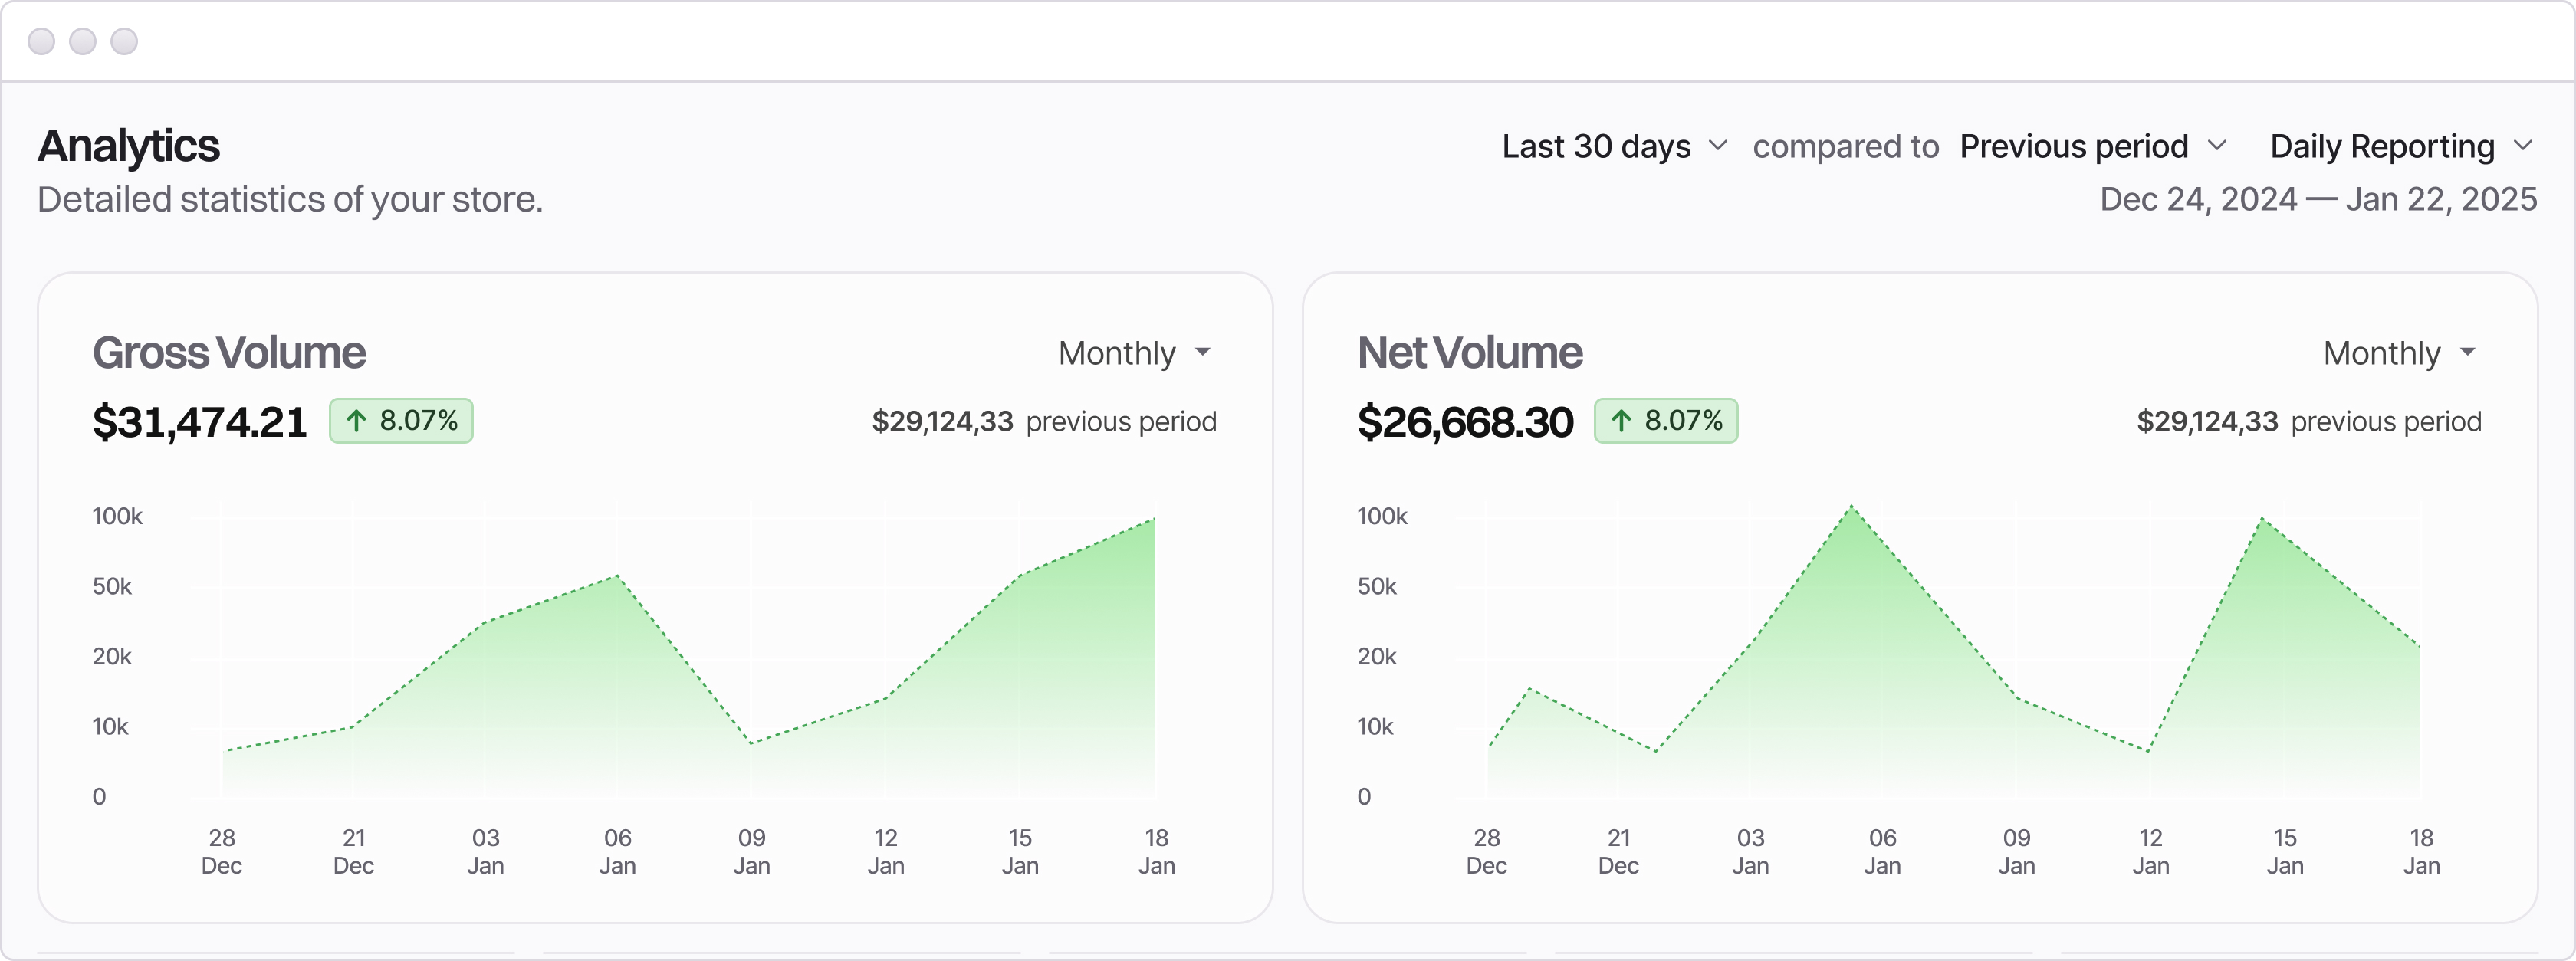Click Gross Volume 8.07% increase badge
Screen dimensions: 2576x961
(401, 421)
